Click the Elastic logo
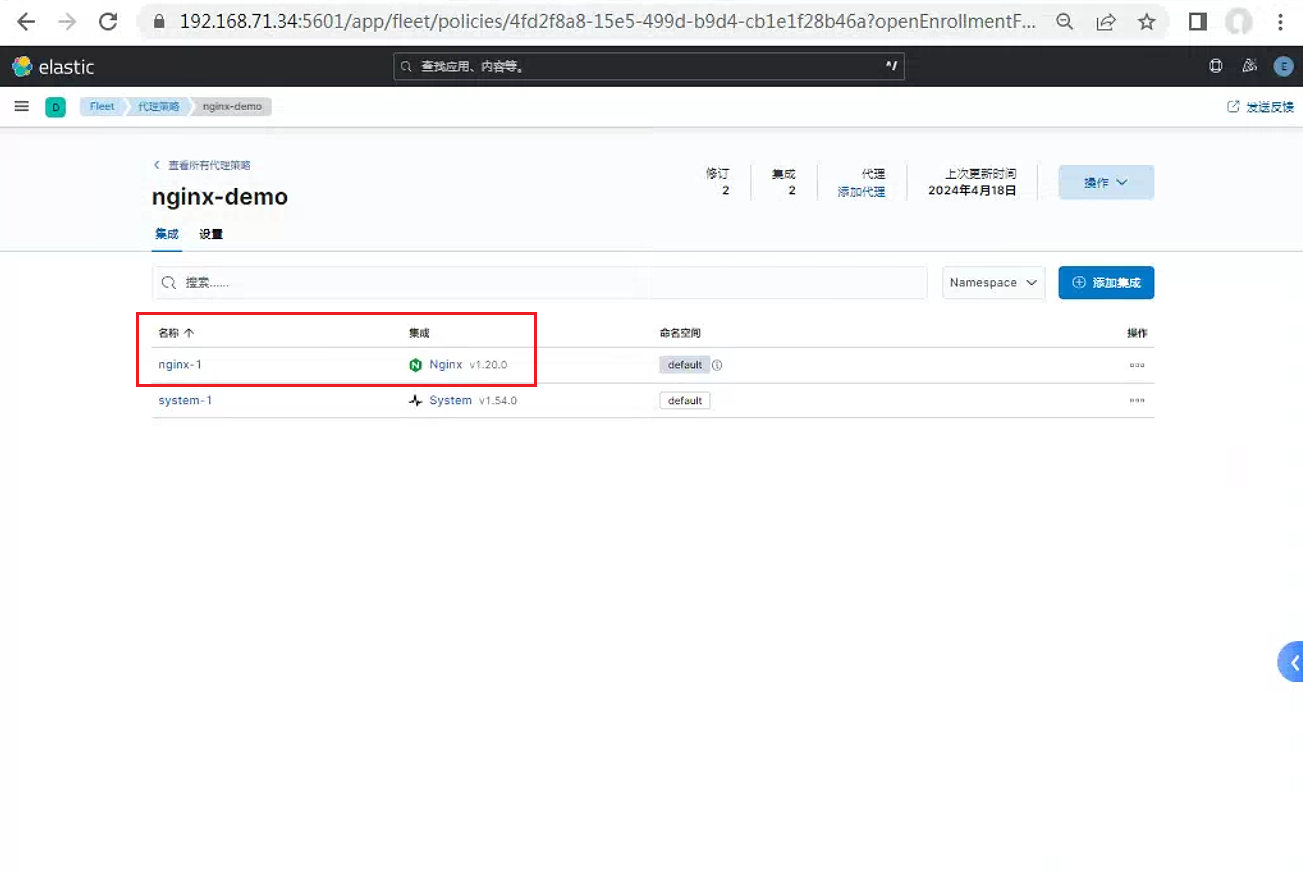 [x=53, y=67]
